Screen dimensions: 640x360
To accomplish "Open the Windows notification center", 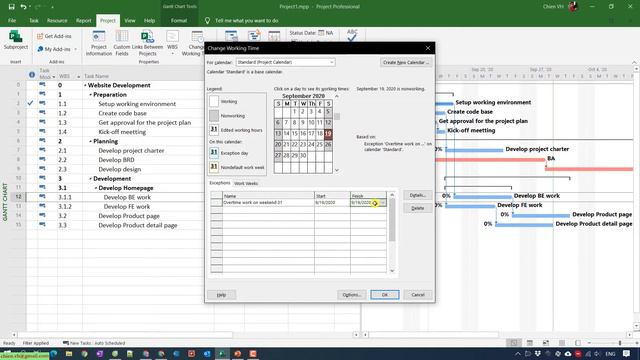I will point(627,353).
